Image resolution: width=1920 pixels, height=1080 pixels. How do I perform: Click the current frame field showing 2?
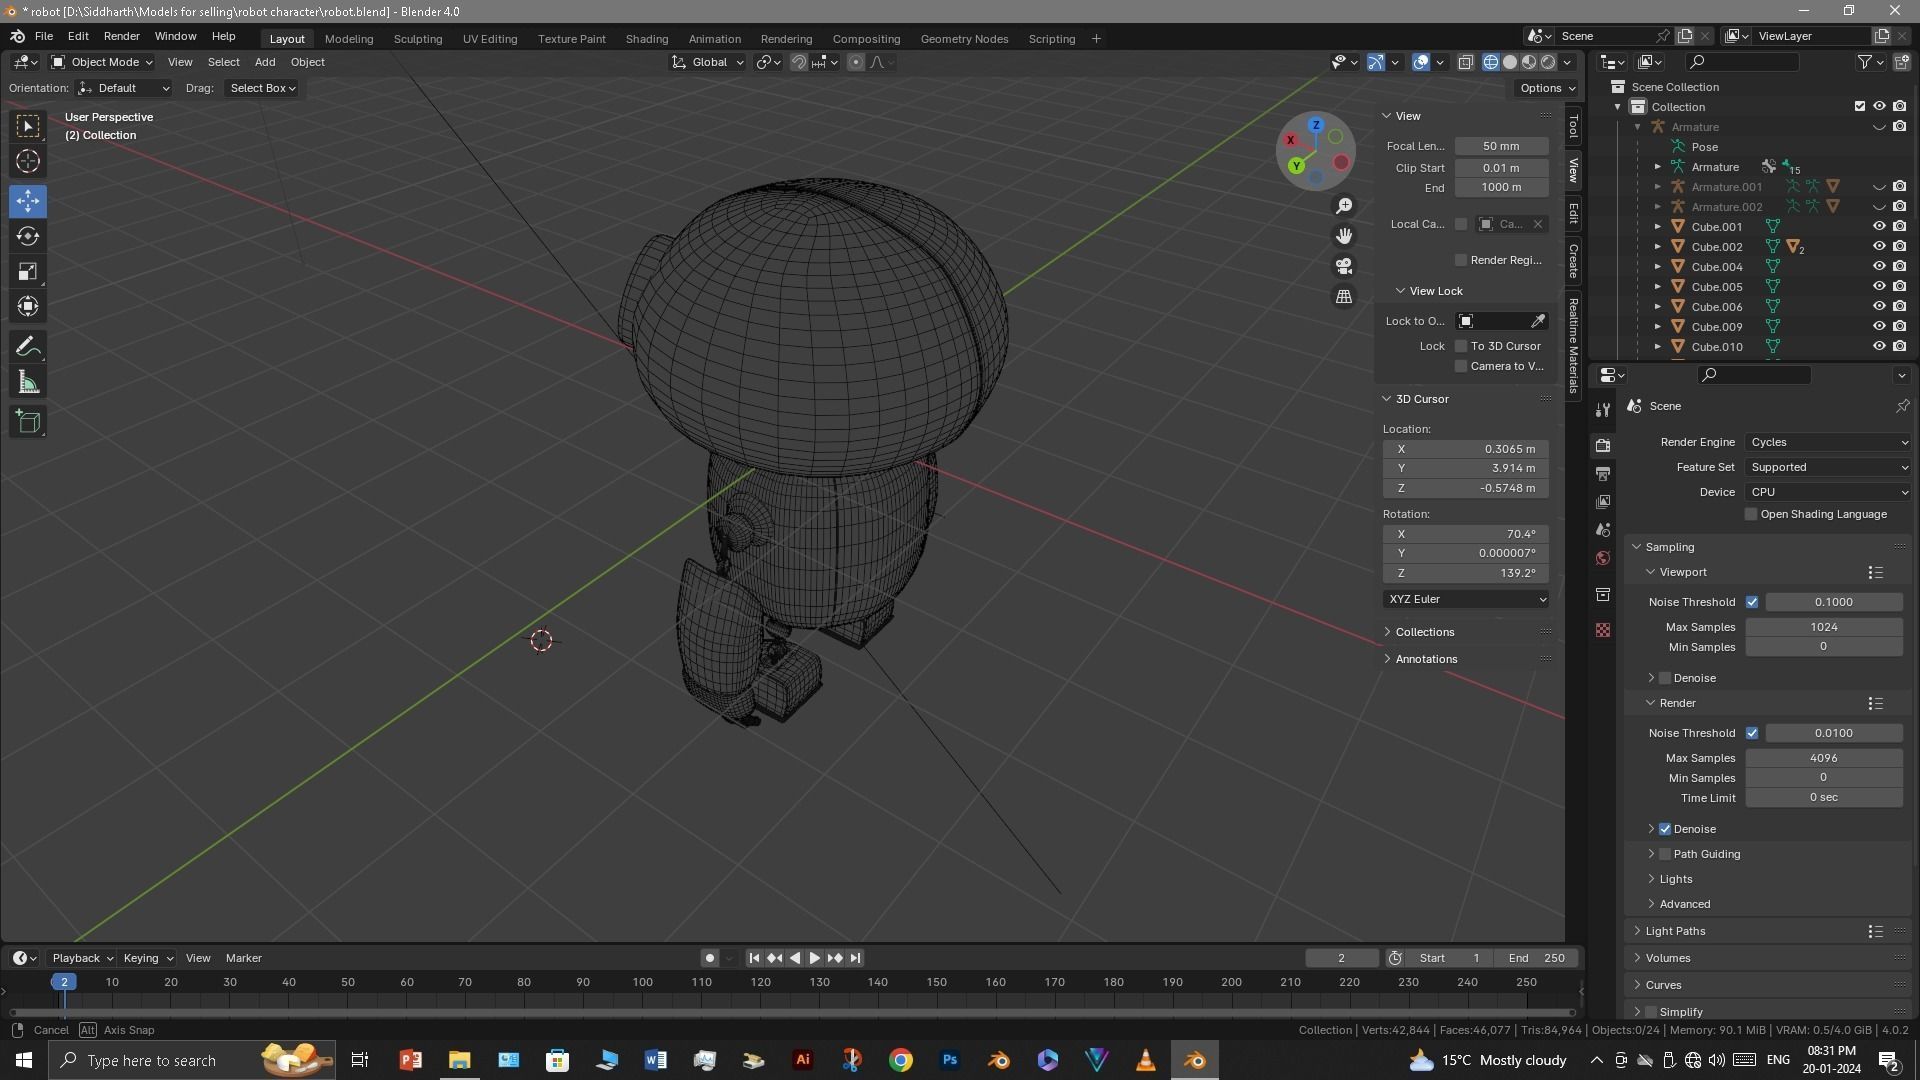[x=1341, y=958]
